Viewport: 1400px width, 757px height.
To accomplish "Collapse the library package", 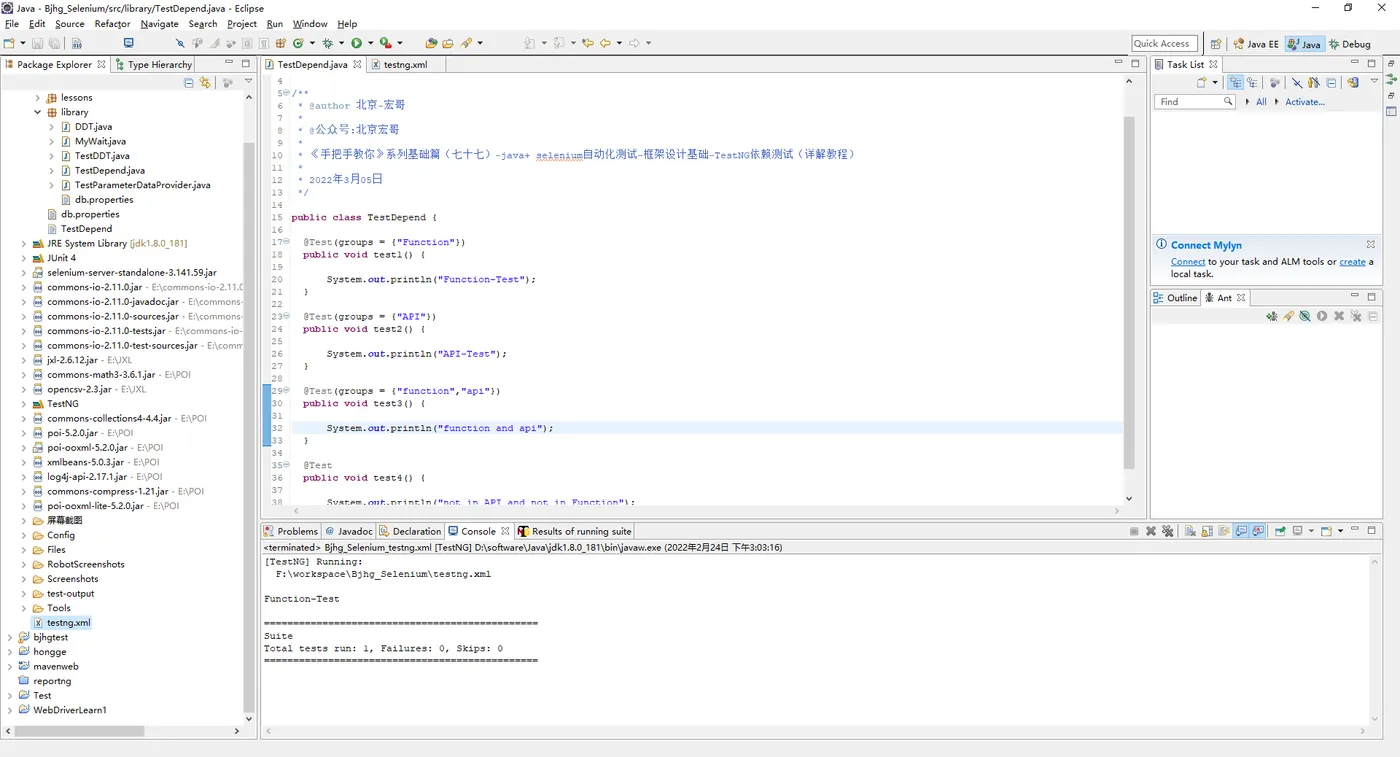I will pyautogui.click(x=38, y=112).
